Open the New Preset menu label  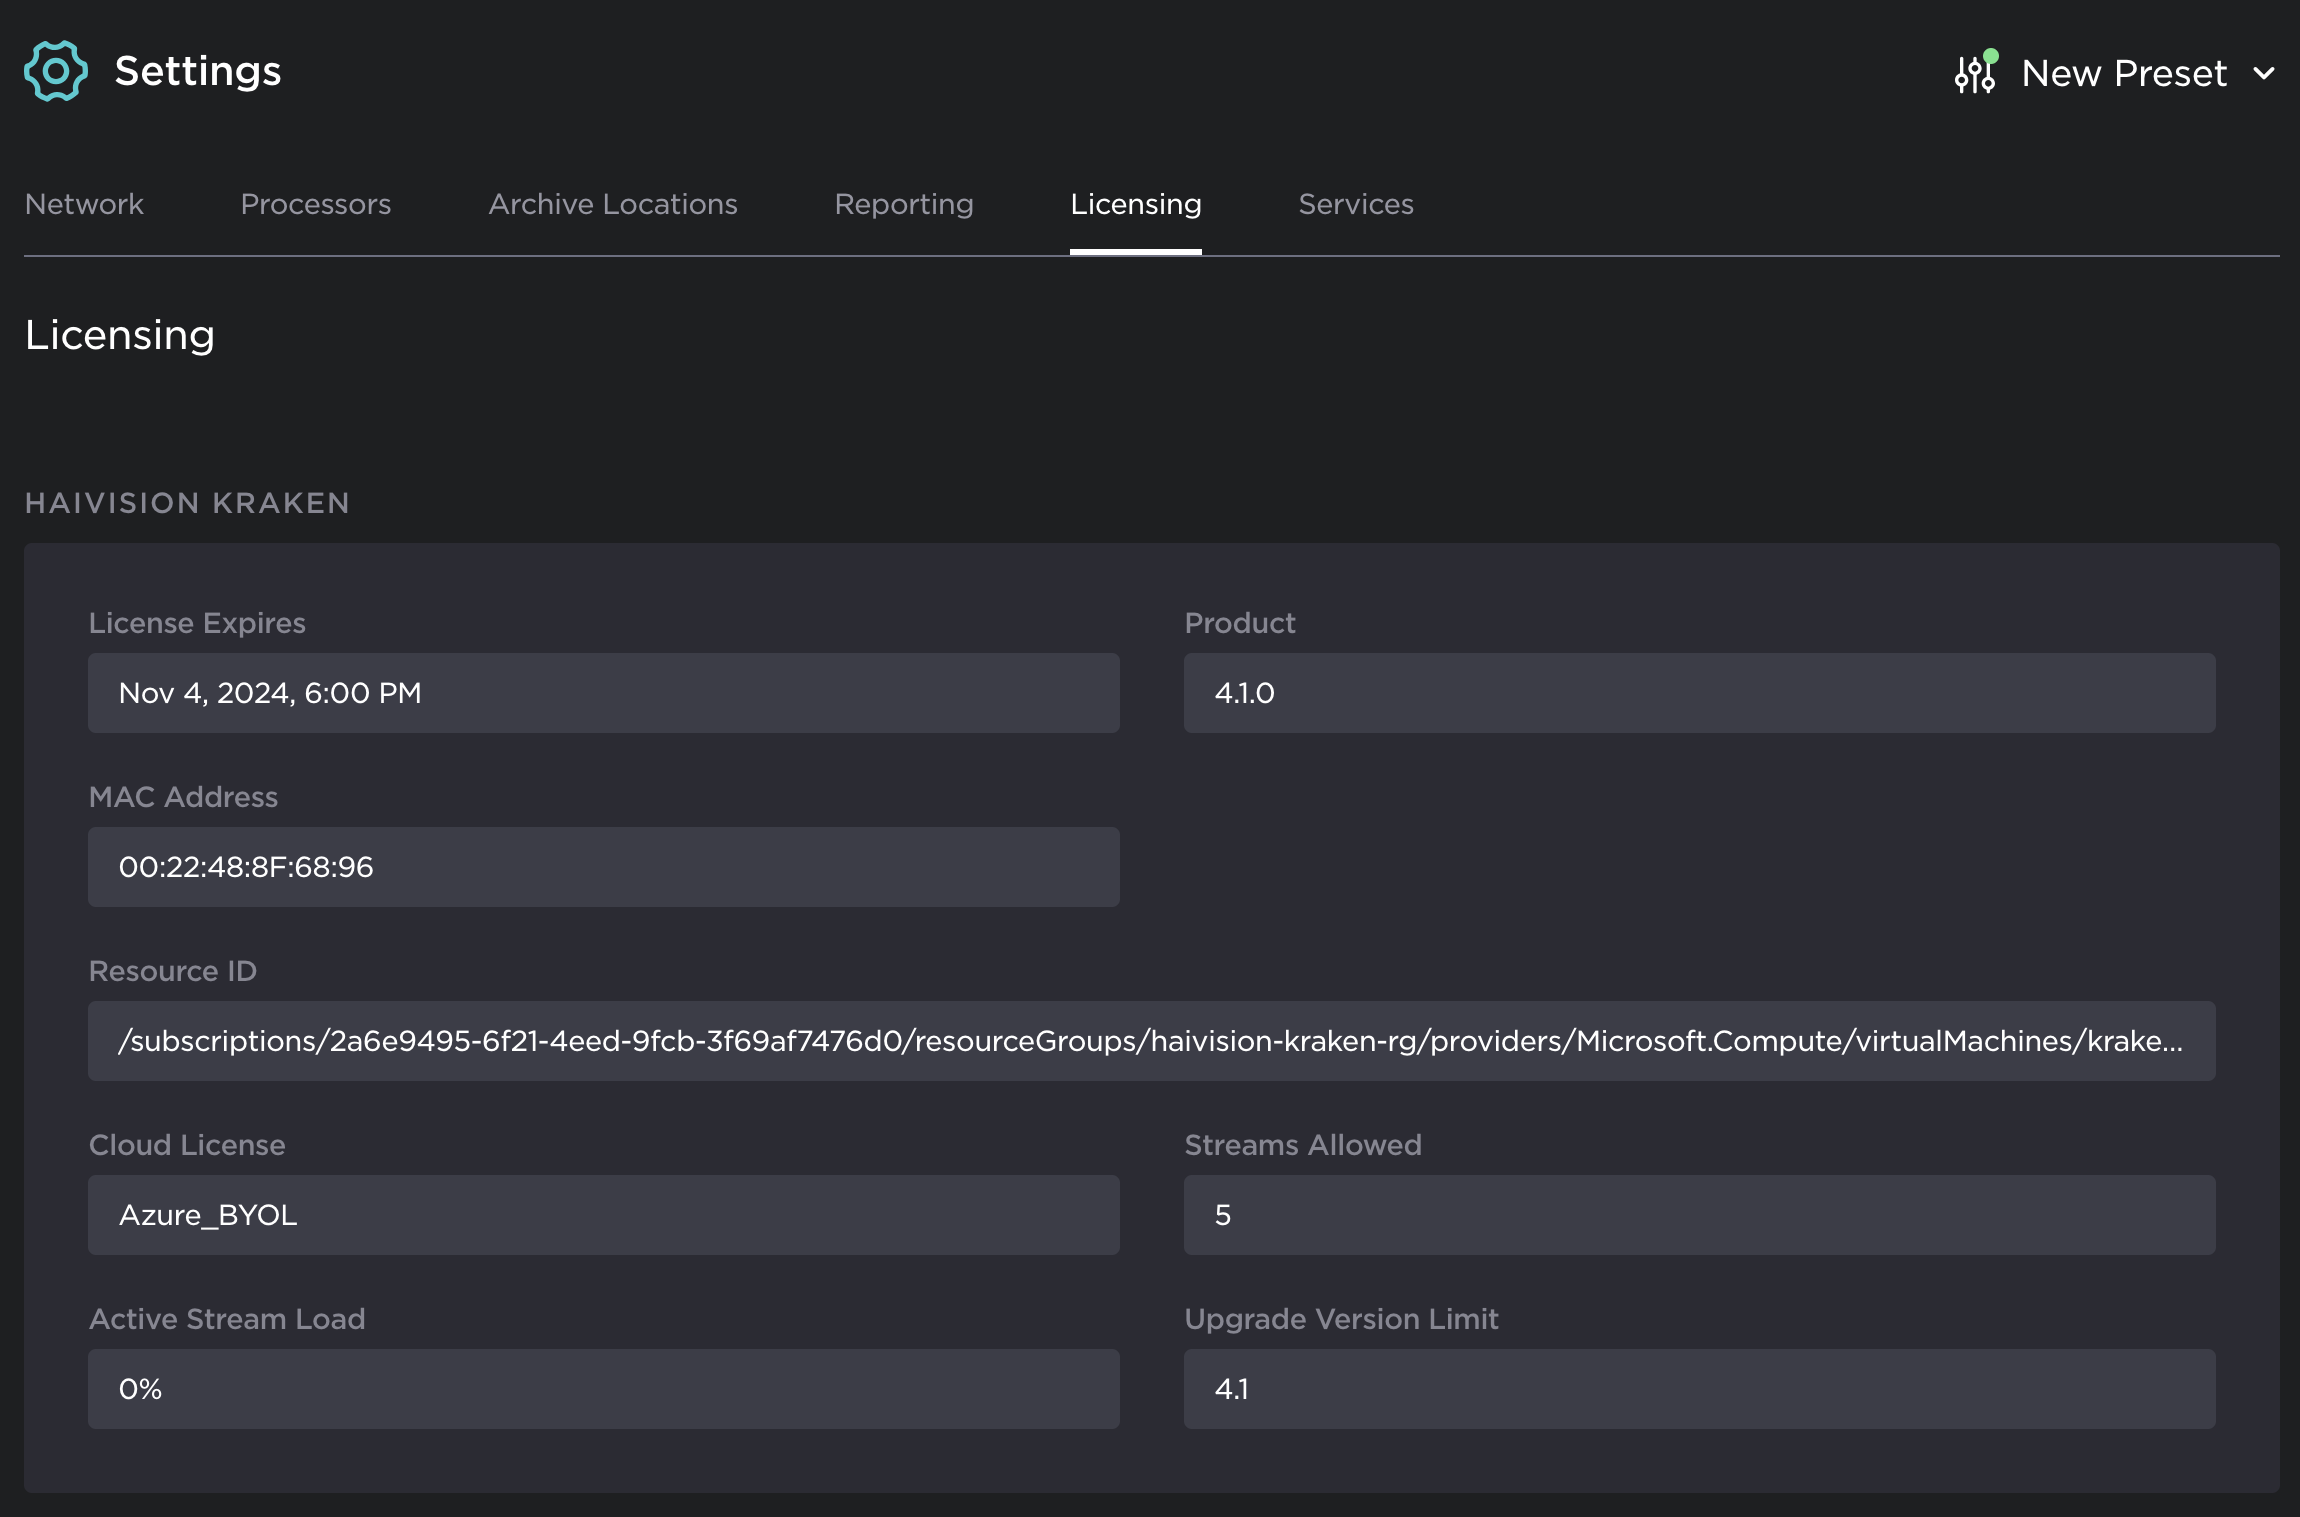click(x=2123, y=73)
